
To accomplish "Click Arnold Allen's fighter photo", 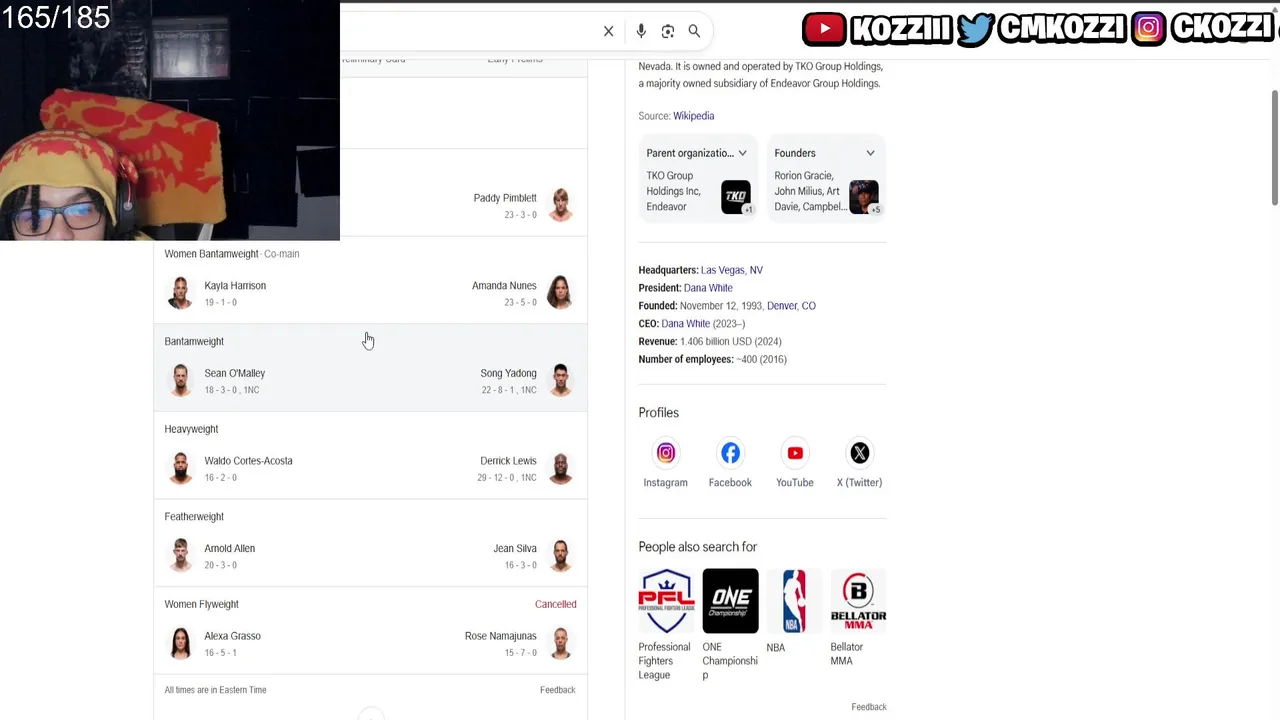I will 180,556.
